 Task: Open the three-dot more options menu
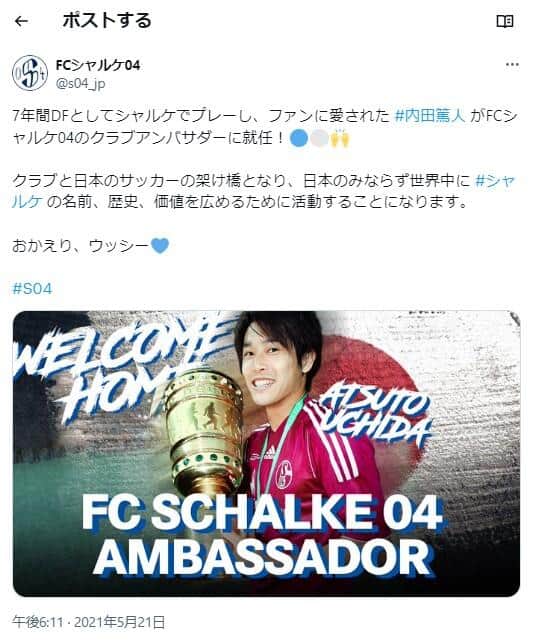tap(512, 64)
